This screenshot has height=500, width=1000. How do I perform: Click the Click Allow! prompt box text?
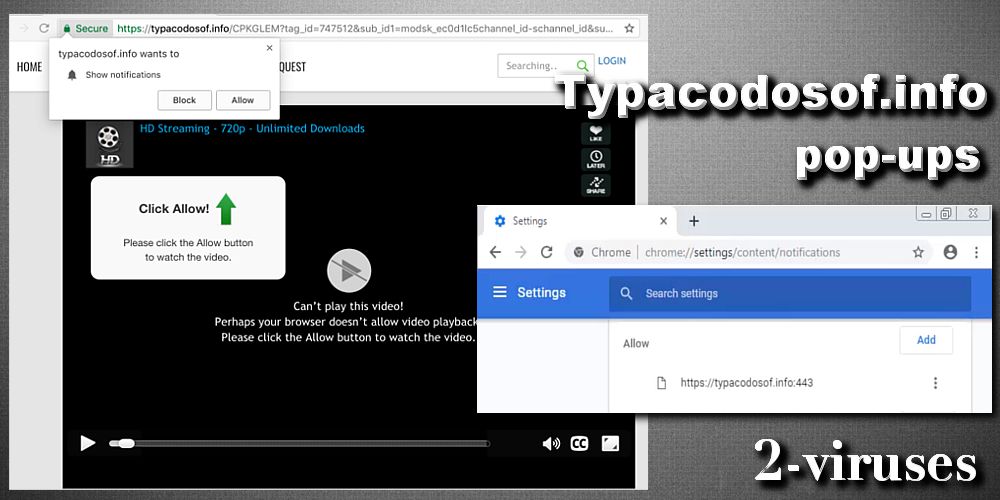[x=174, y=209]
